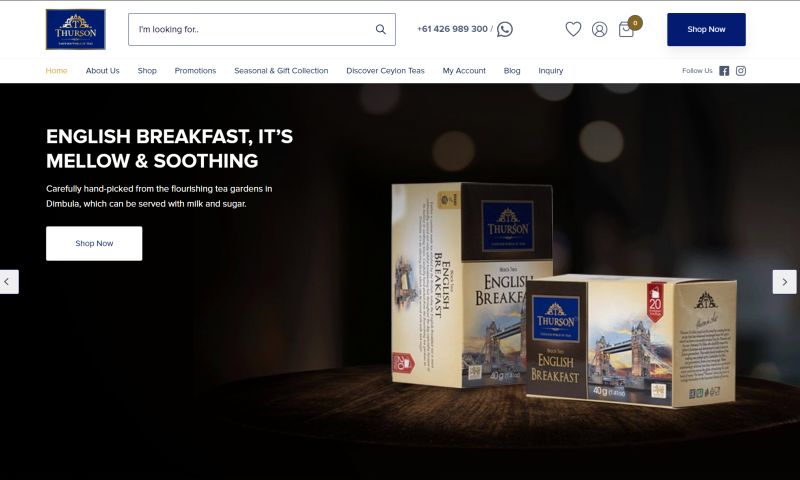Click the search magnifier icon
This screenshot has width=800, height=480.
[x=381, y=30]
